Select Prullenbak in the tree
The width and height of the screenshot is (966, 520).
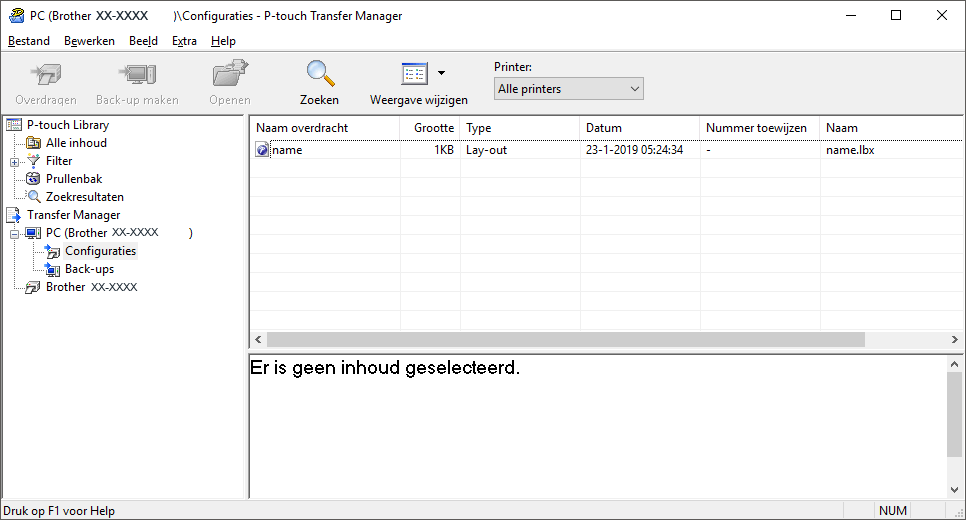coord(74,179)
